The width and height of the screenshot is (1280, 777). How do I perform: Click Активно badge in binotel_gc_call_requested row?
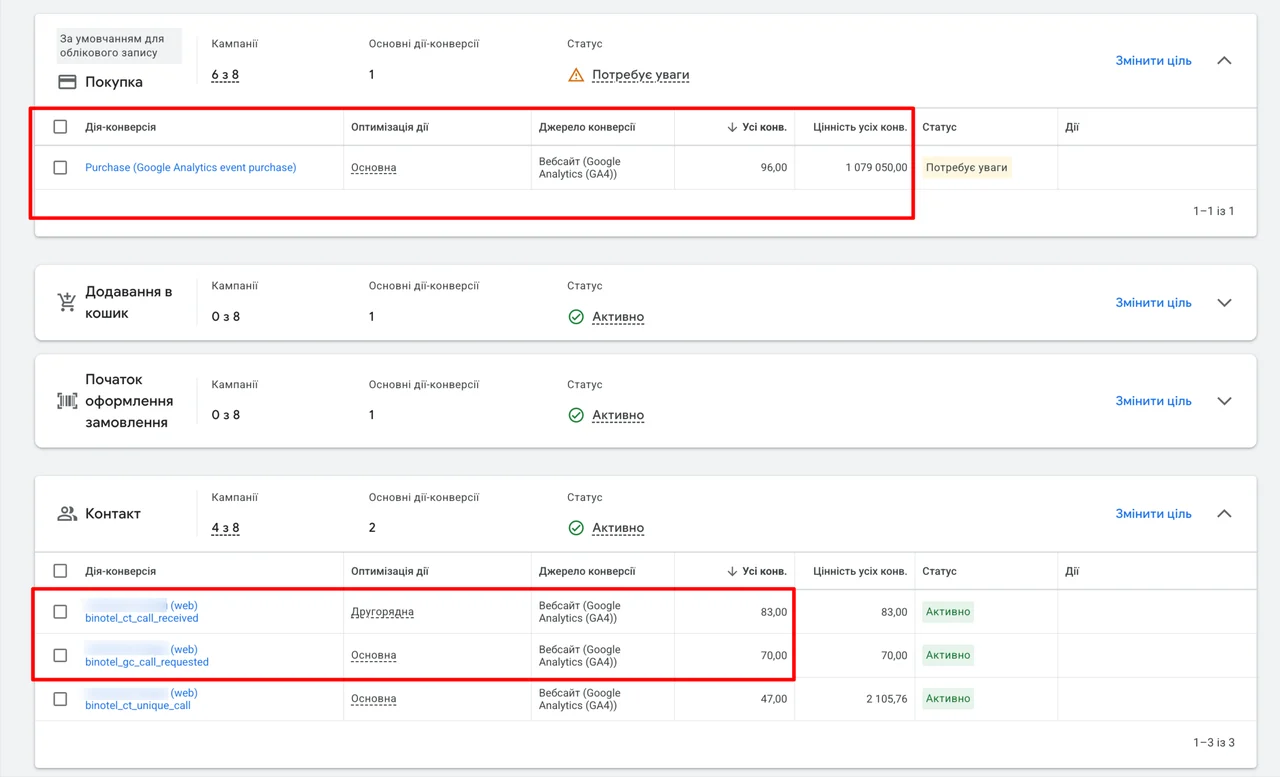(x=948, y=655)
